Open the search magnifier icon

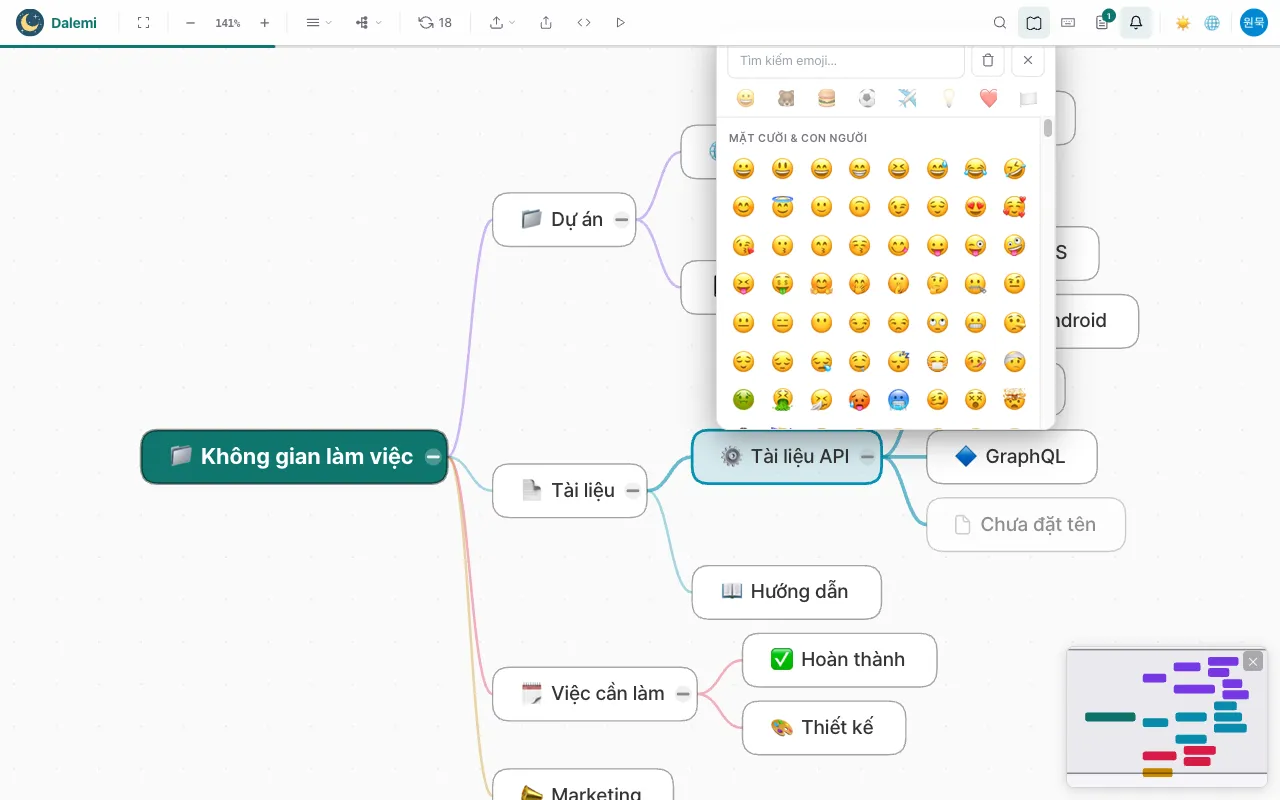click(x=1000, y=22)
